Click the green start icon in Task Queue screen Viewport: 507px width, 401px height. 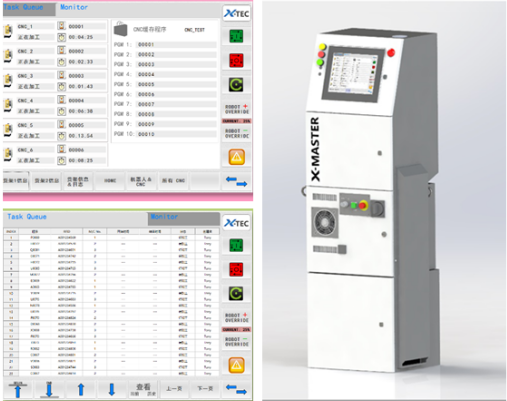pos(236,245)
